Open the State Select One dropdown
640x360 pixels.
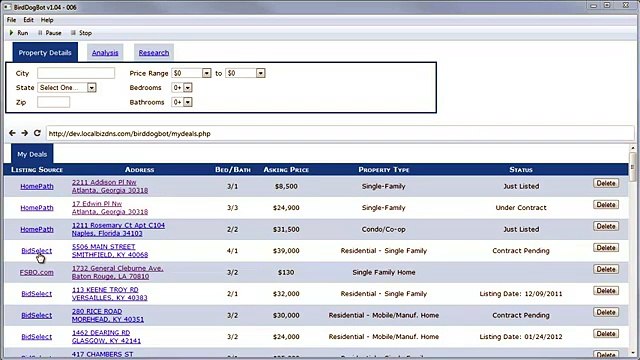click(x=67, y=87)
